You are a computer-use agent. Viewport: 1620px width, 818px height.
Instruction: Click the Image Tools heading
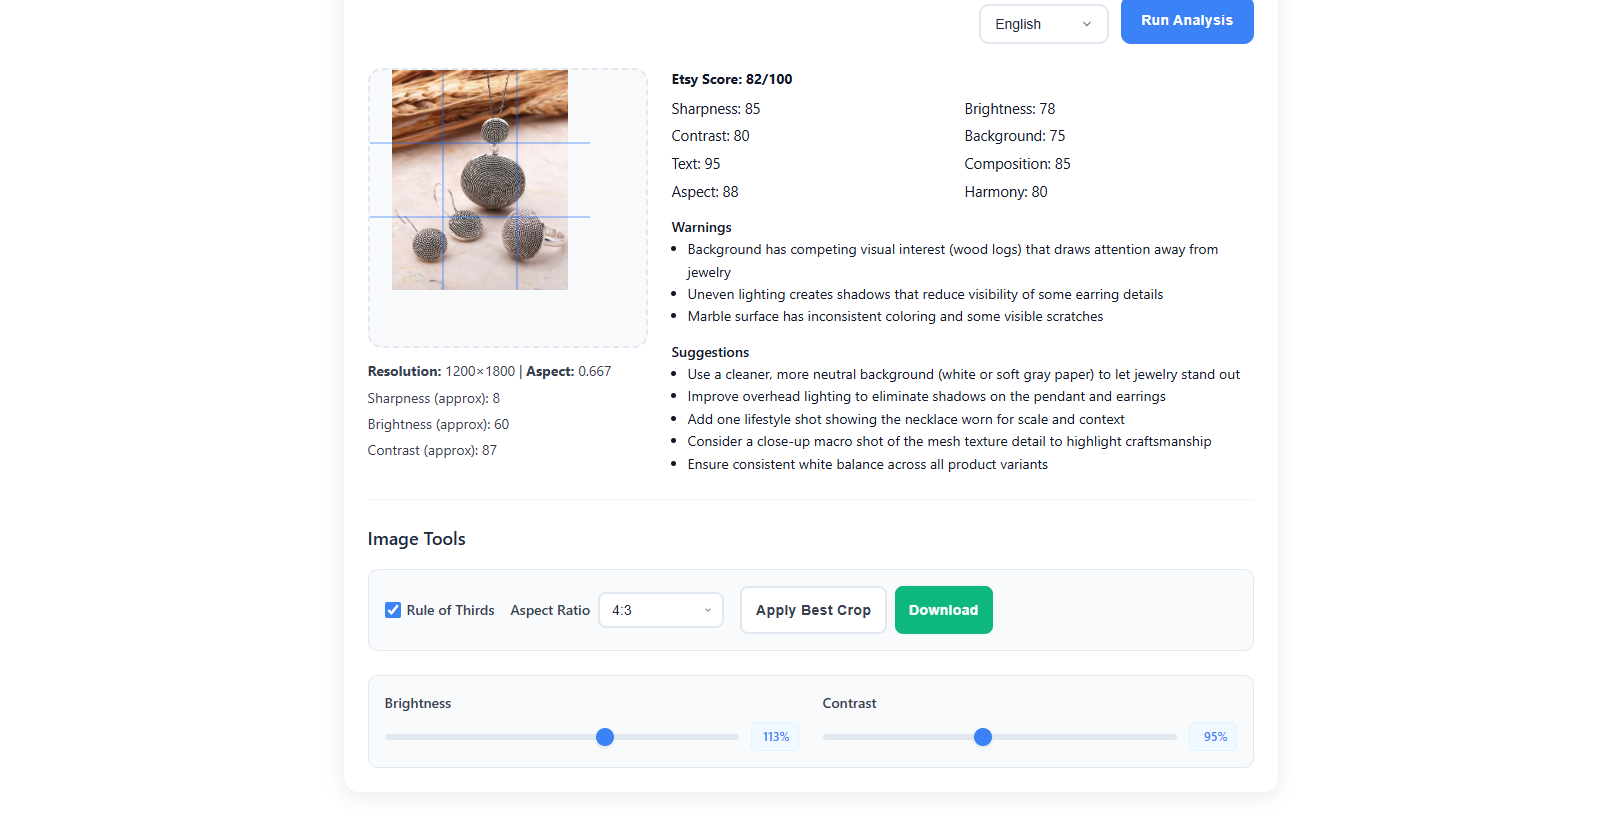[416, 539]
